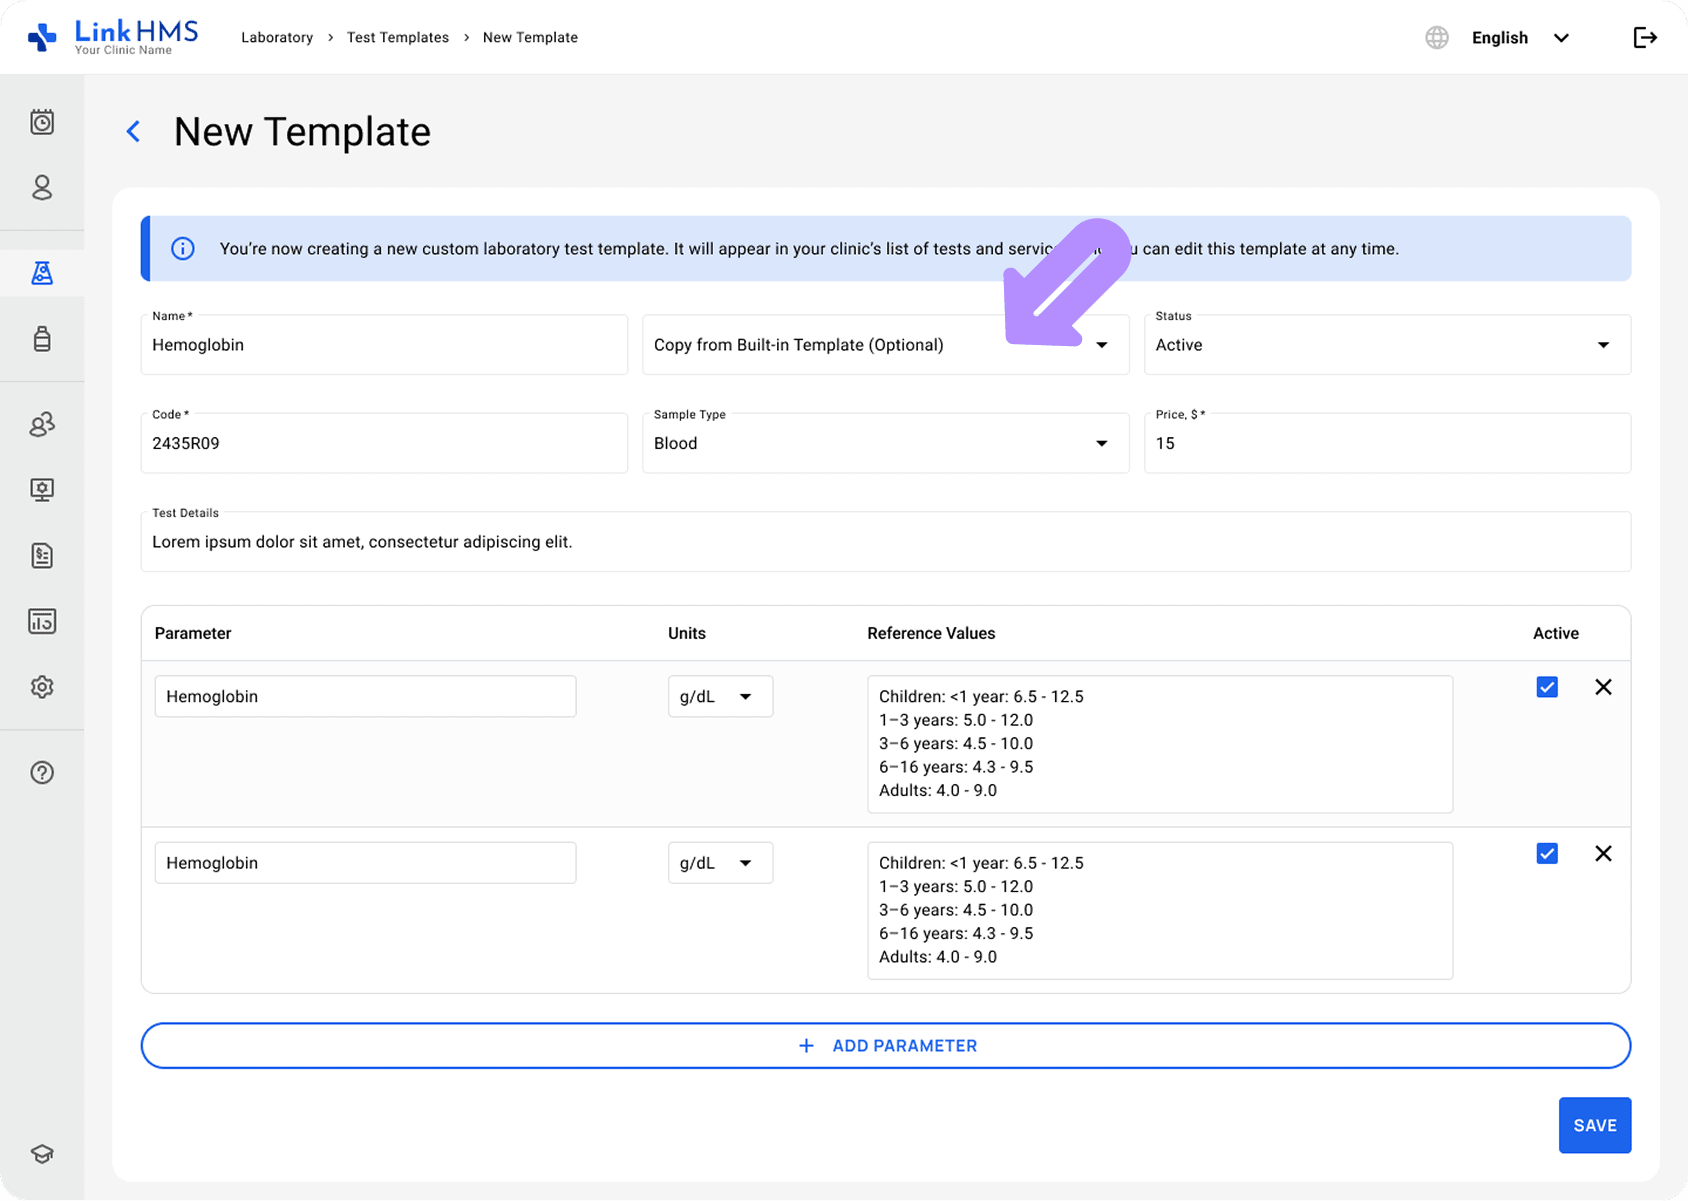Go to Test Templates in the breadcrumb
The width and height of the screenshot is (1688, 1201).
tap(397, 37)
